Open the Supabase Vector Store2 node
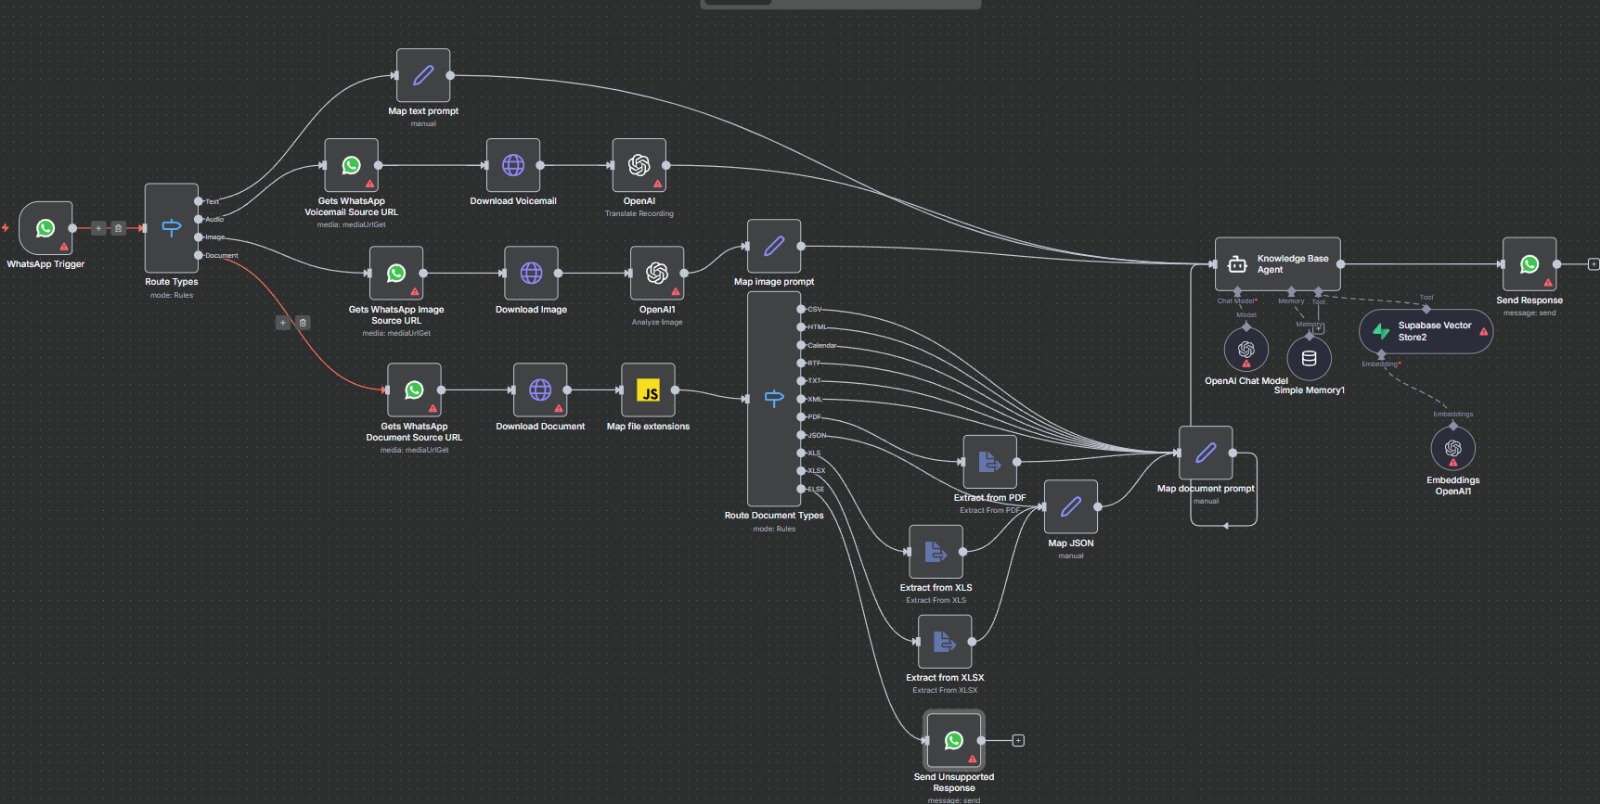The width and height of the screenshot is (1600, 804). (1426, 331)
